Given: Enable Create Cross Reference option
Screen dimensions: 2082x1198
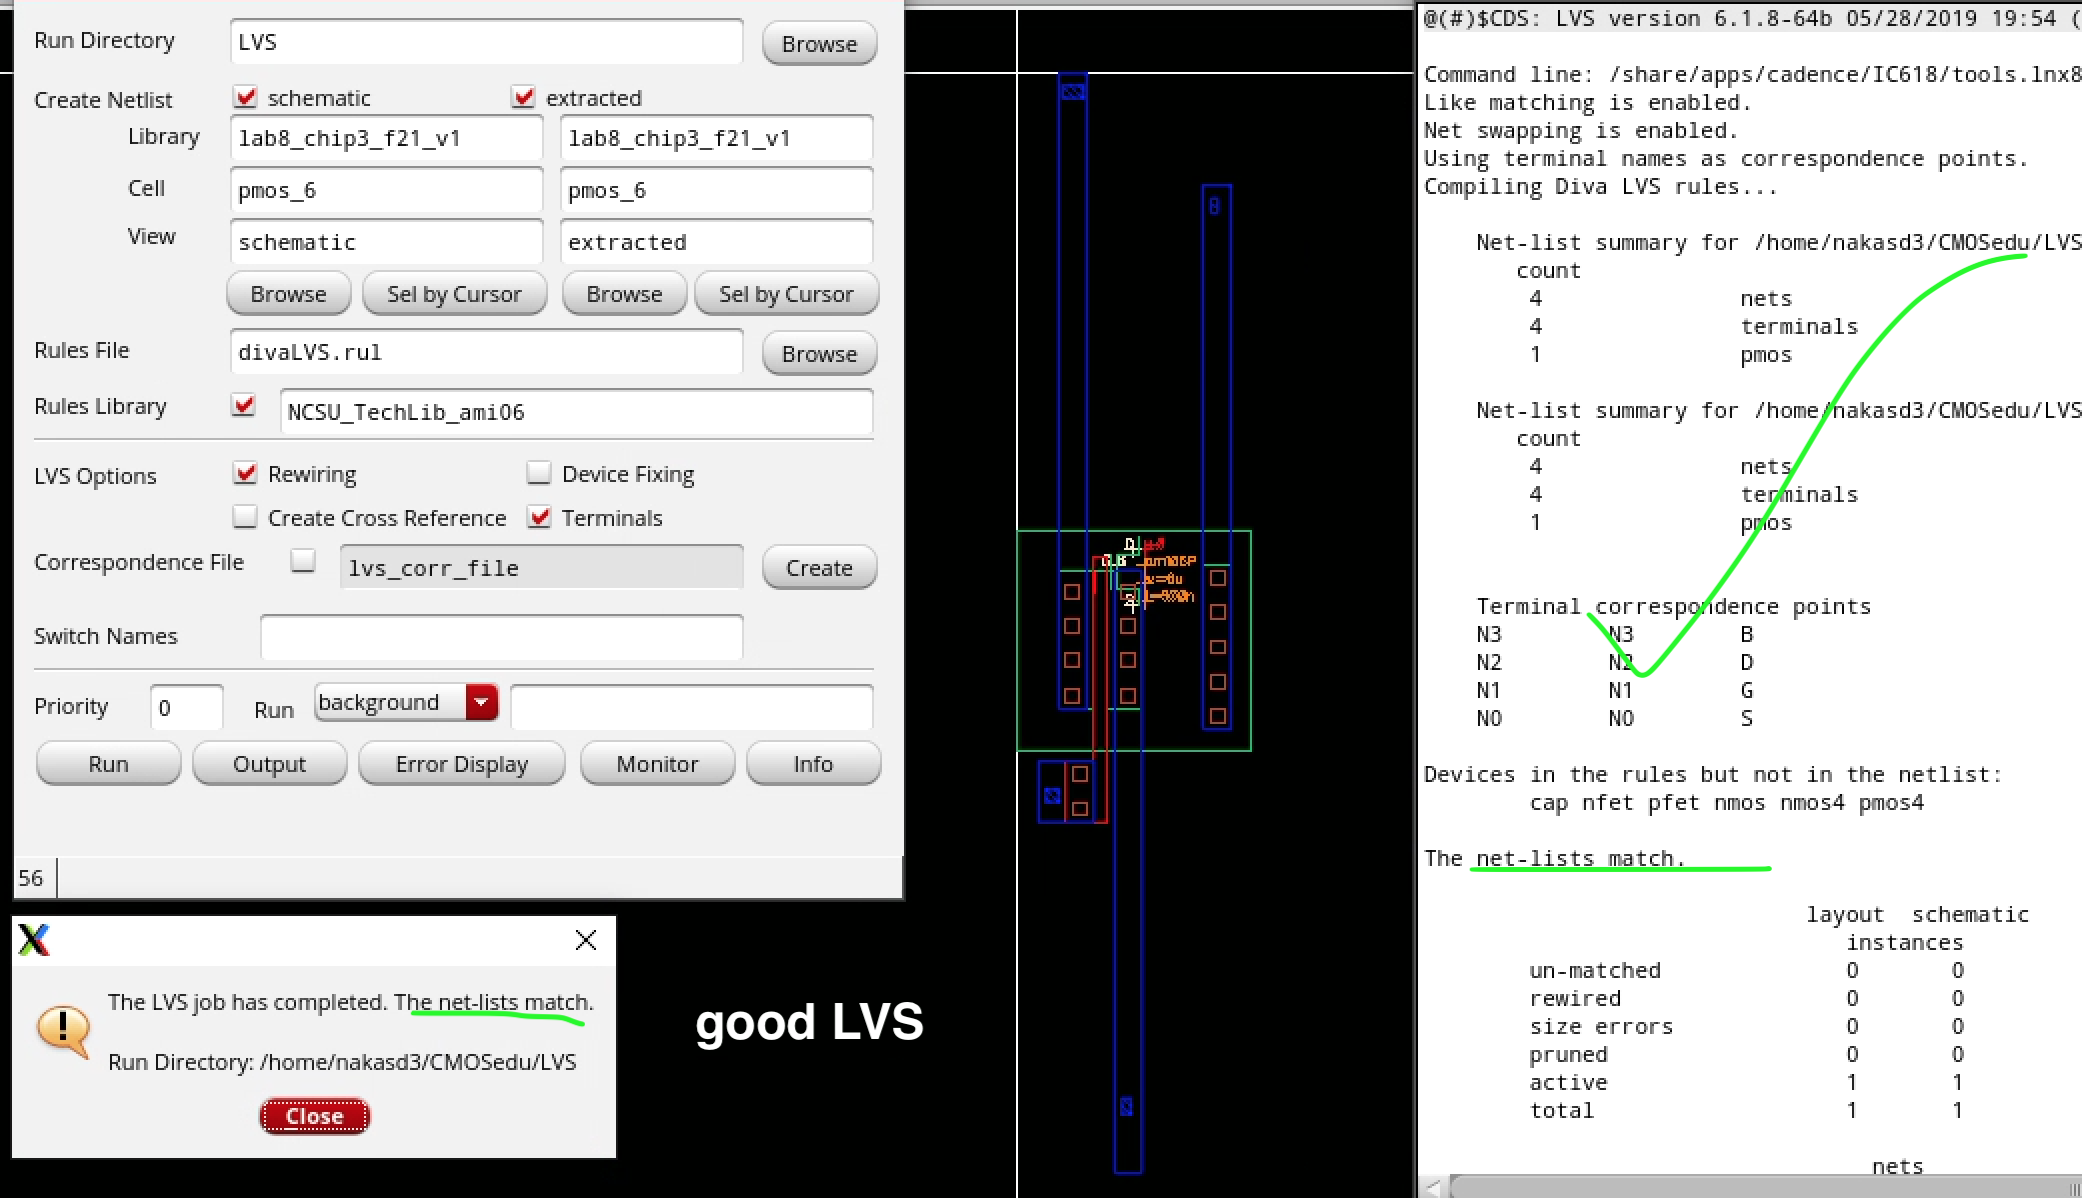Looking at the screenshot, I should [x=245, y=517].
